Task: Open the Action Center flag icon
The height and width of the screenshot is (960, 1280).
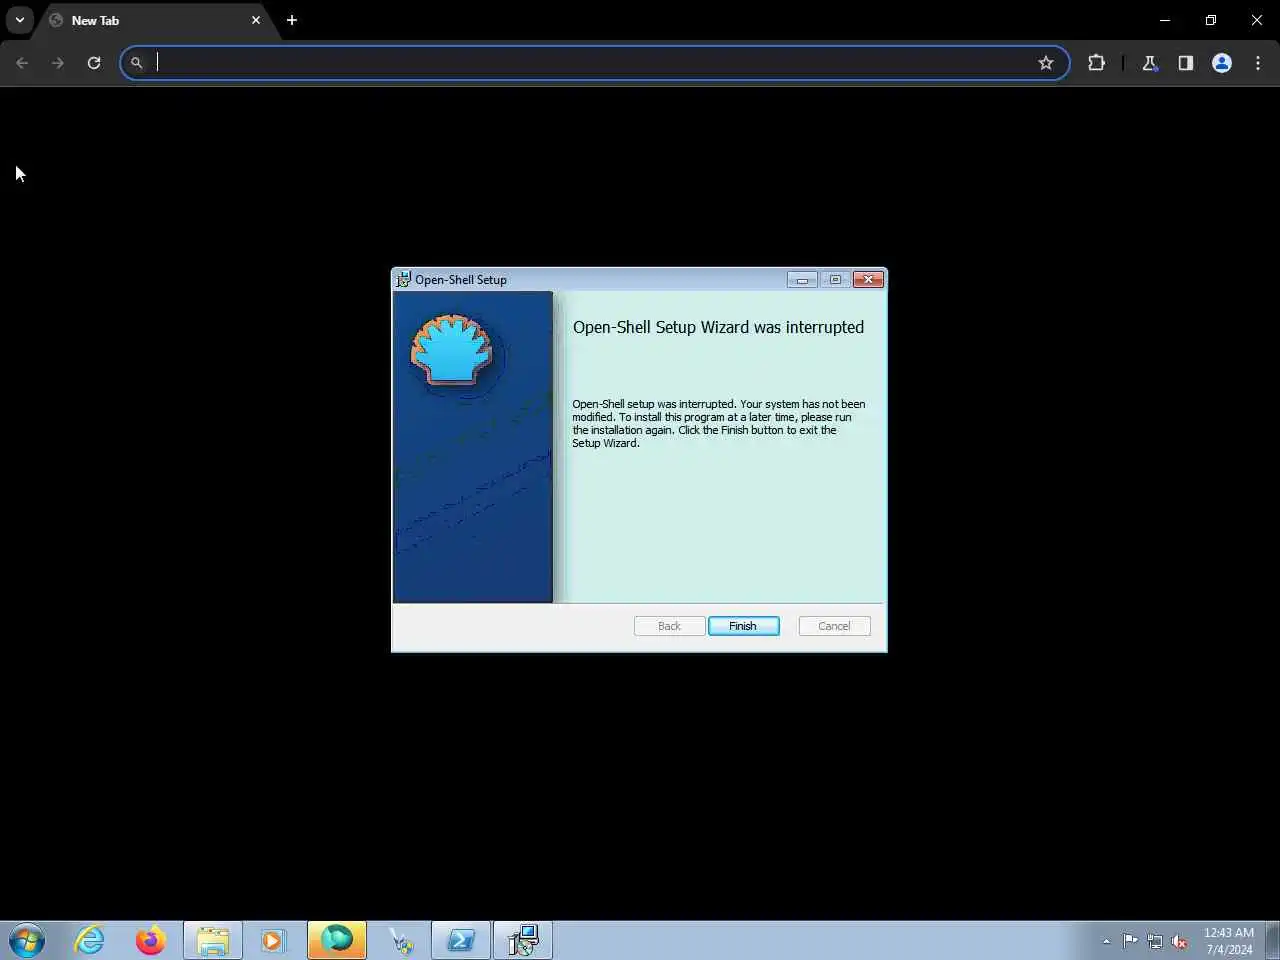Action: click(1130, 941)
